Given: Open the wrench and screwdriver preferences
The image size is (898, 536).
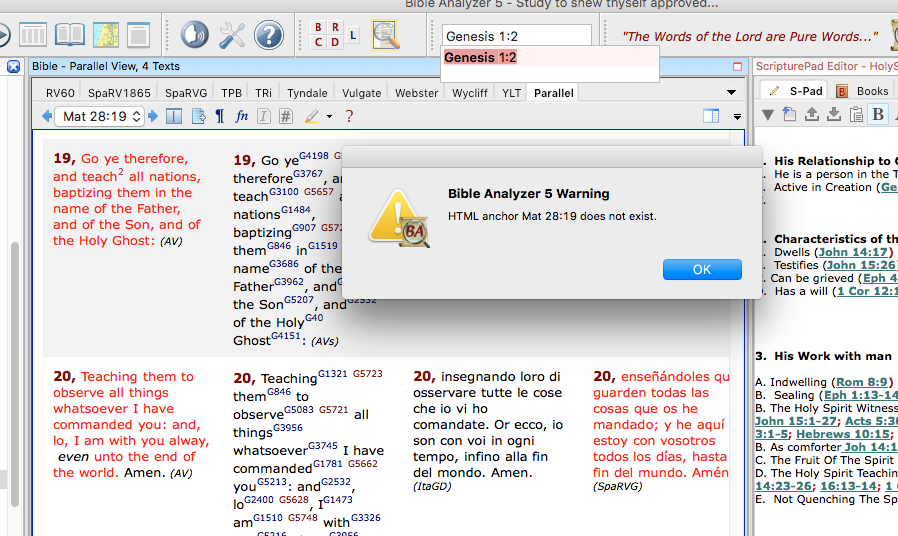Looking at the screenshot, I should tap(232, 36).
